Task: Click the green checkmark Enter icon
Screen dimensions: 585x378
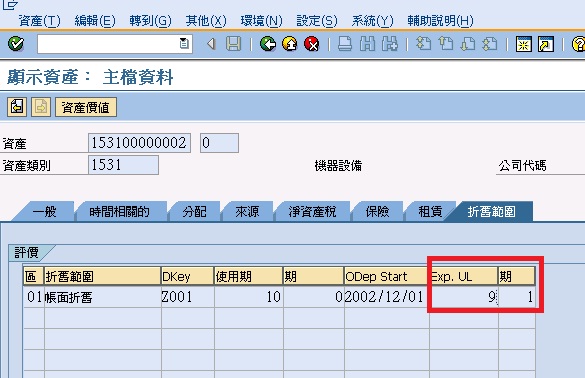Action: (16, 44)
